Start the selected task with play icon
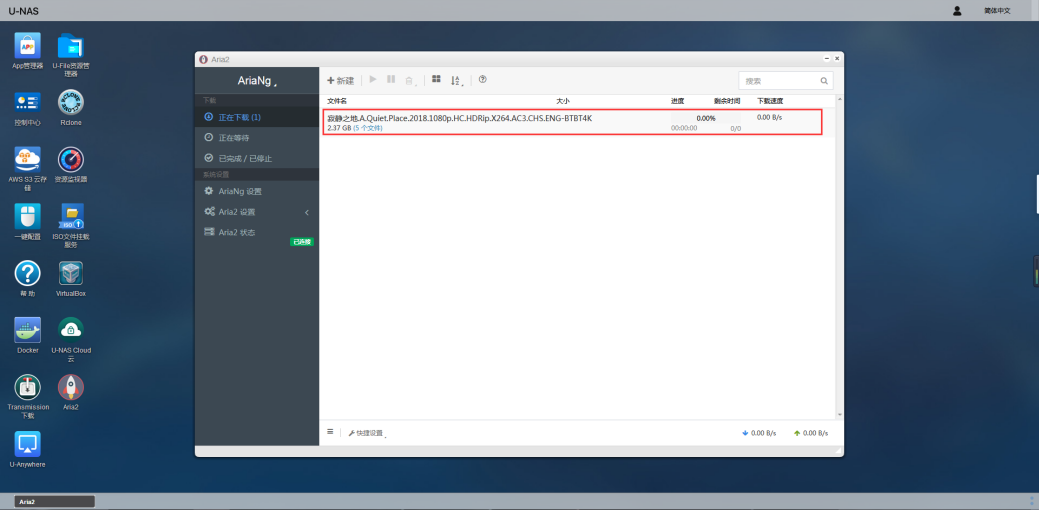 (372, 79)
